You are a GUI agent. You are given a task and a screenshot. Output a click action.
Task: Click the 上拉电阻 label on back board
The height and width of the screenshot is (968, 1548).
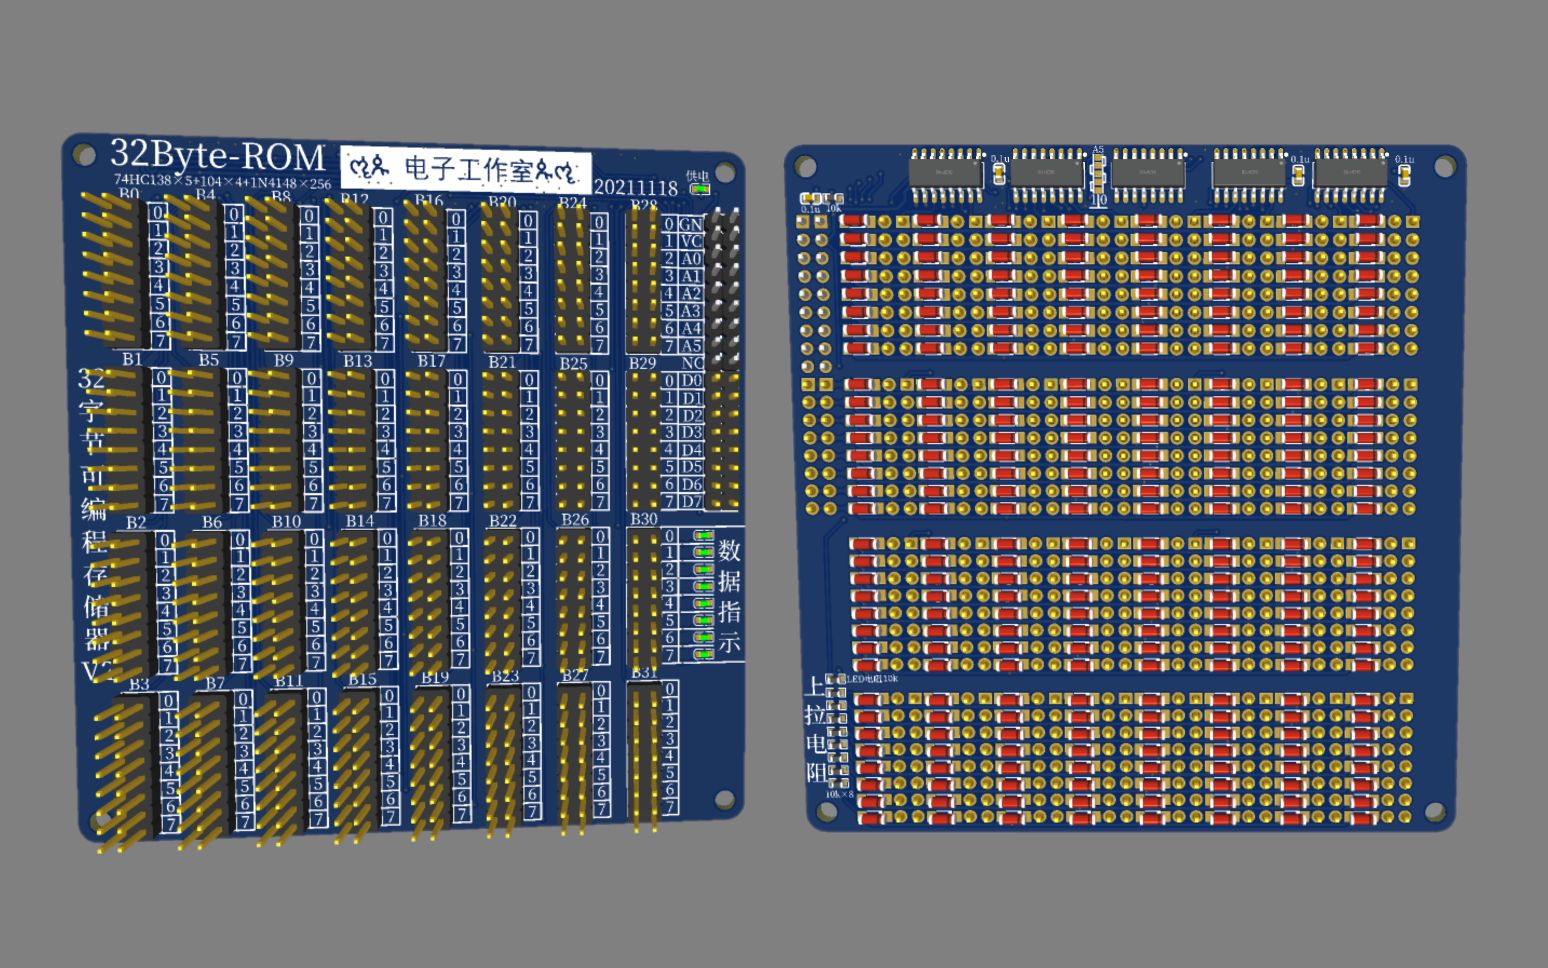coord(816,729)
